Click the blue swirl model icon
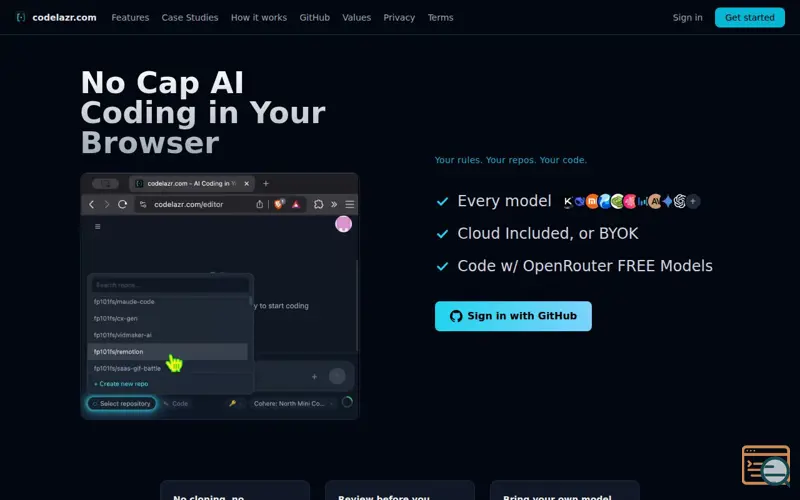The height and width of the screenshot is (500, 800). (x=605, y=202)
